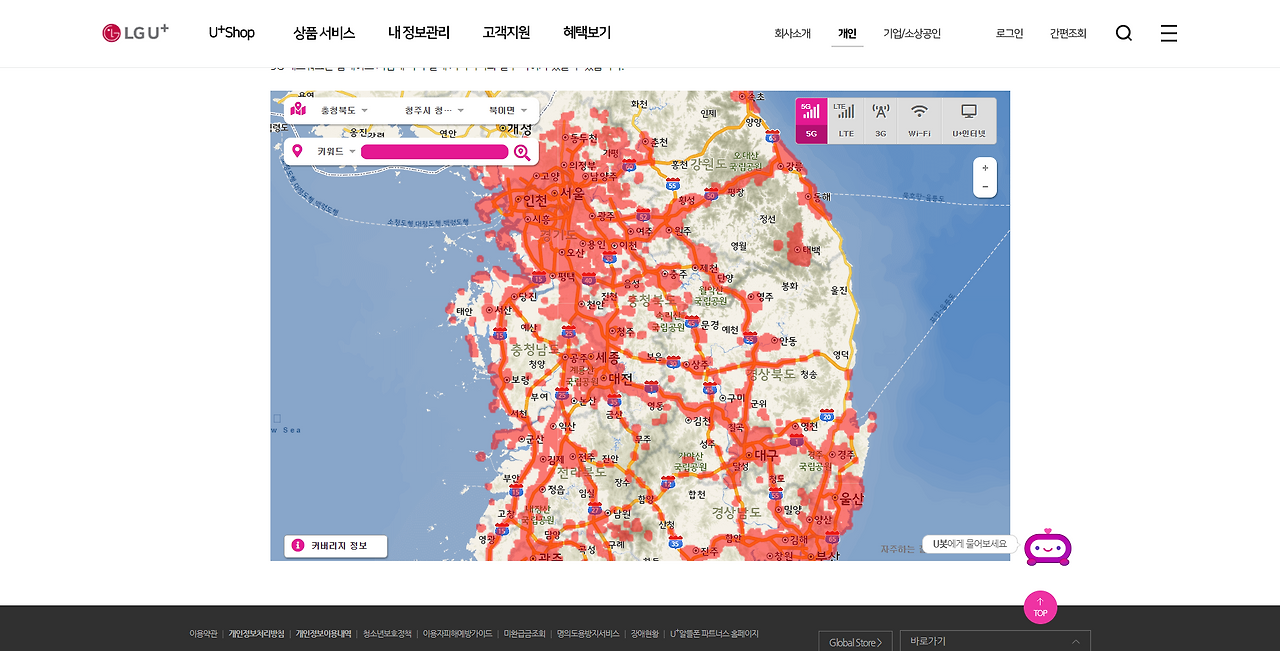The height and width of the screenshot is (651, 1280).
Task: Go to 회사소개 page
Action: (x=792, y=33)
